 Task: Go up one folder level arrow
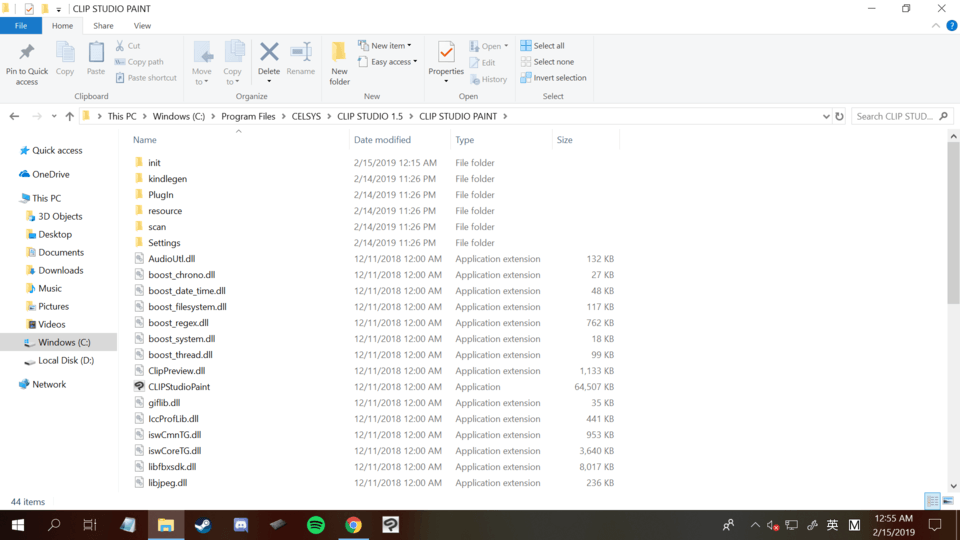(70, 116)
